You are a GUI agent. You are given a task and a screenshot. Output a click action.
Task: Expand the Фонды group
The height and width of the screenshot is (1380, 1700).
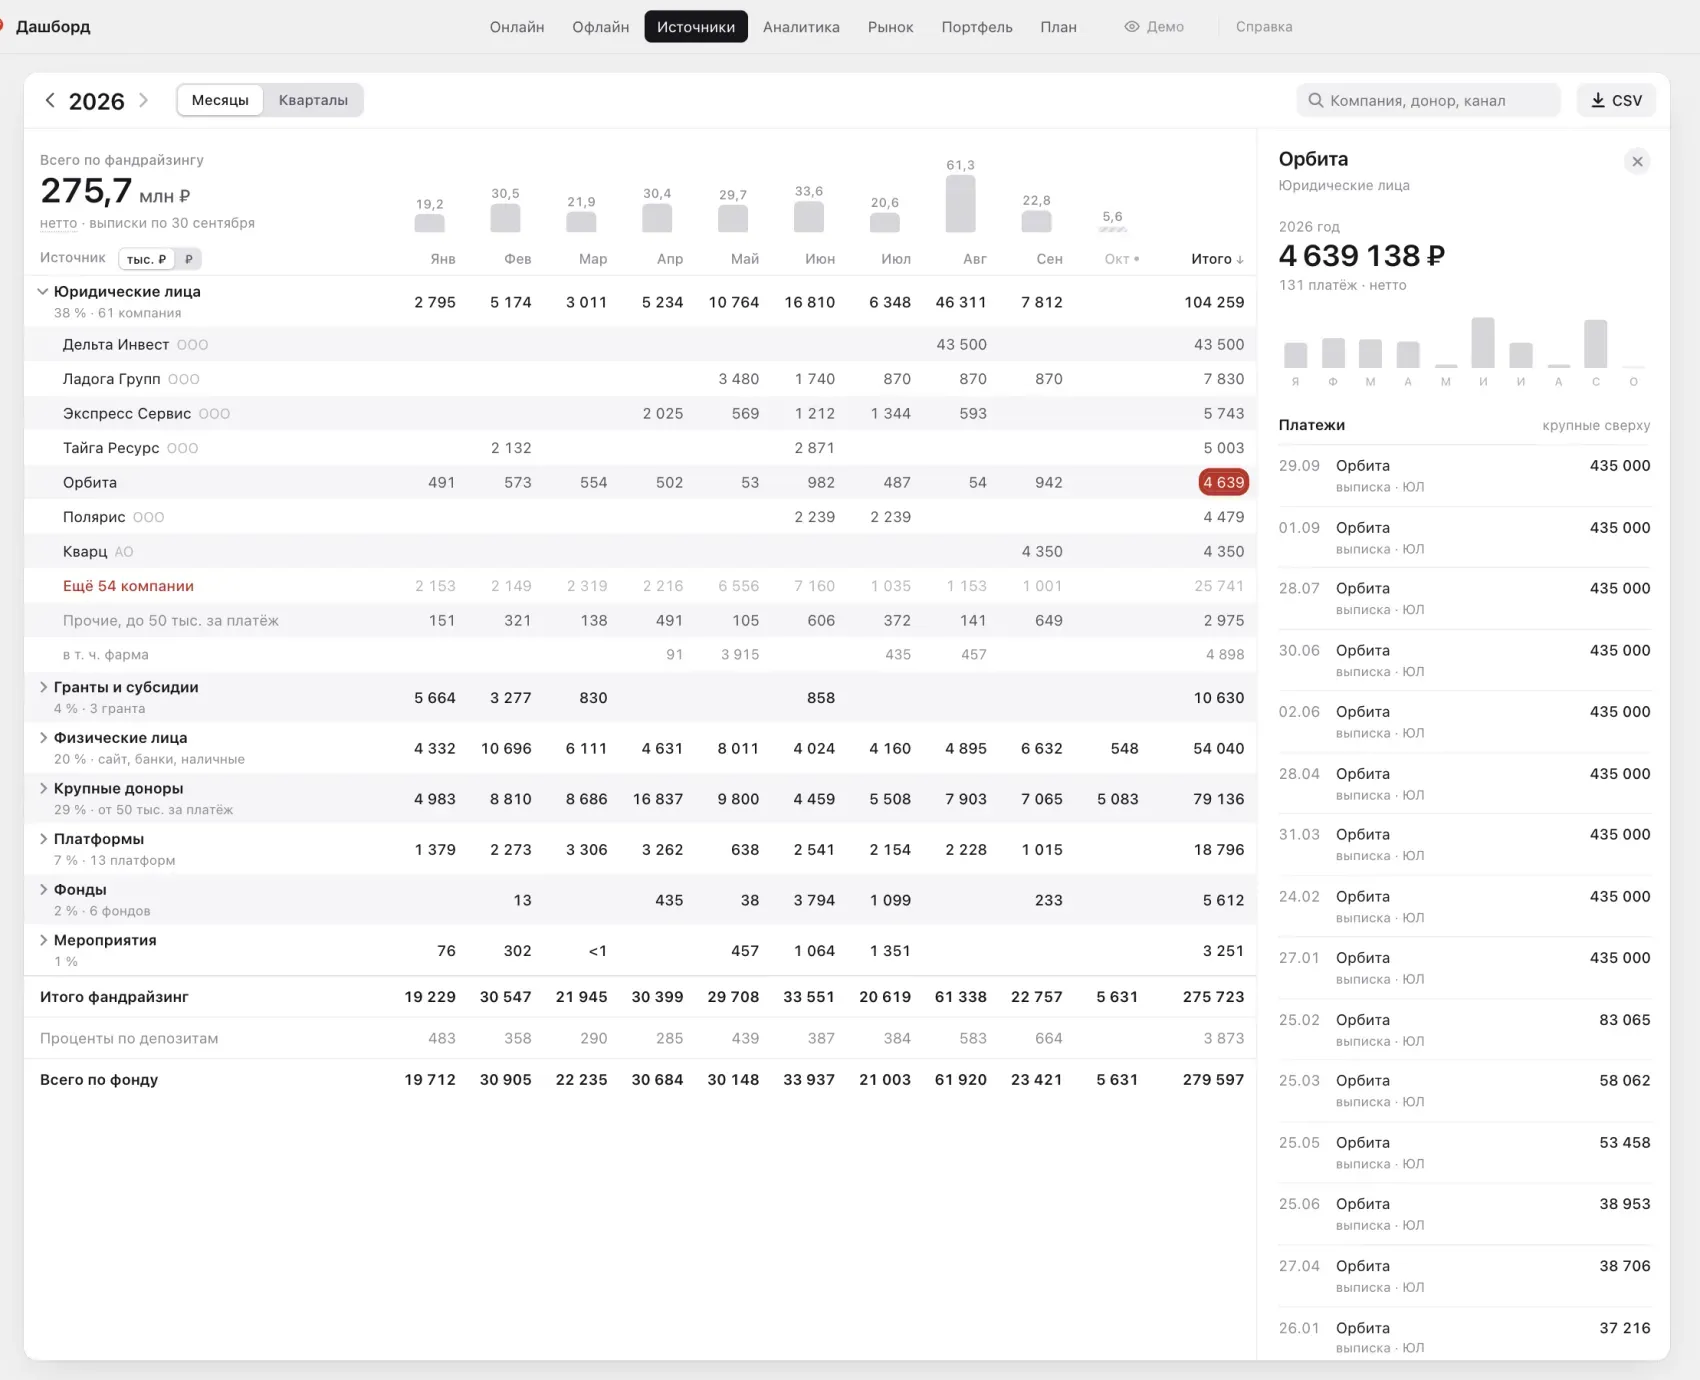tap(43, 889)
